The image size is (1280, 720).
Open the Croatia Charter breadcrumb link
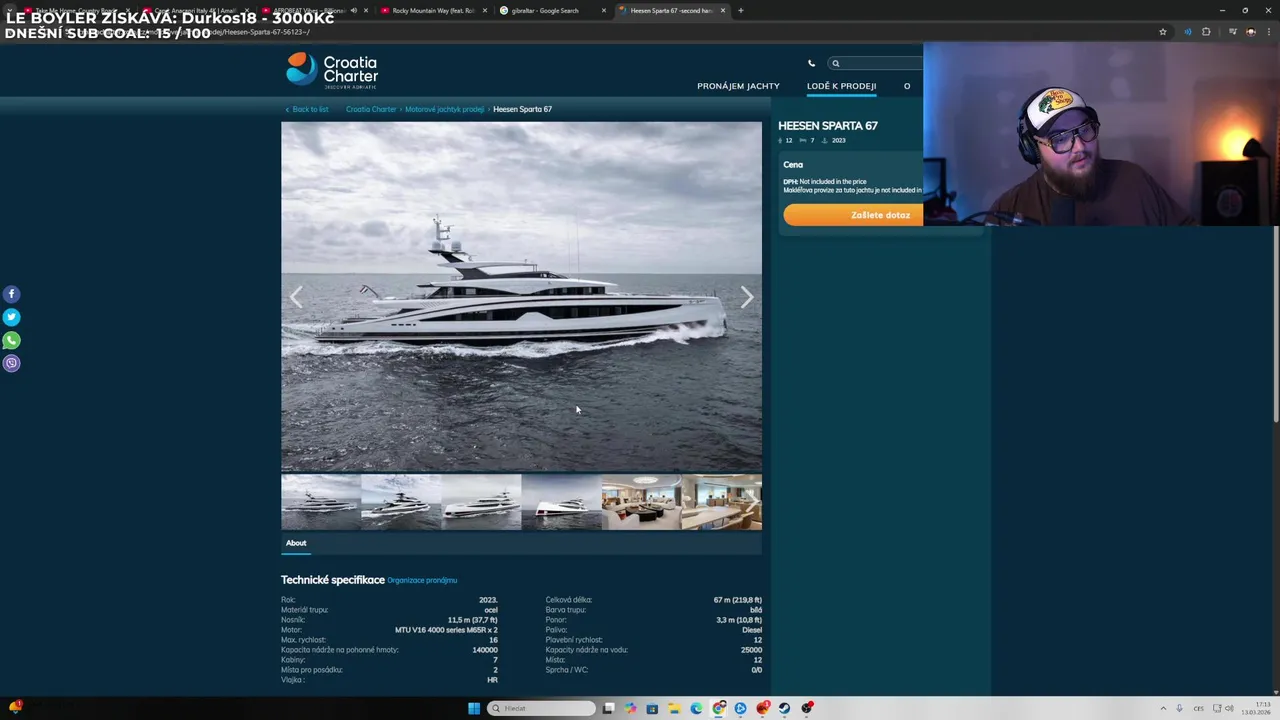click(x=371, y=109)
